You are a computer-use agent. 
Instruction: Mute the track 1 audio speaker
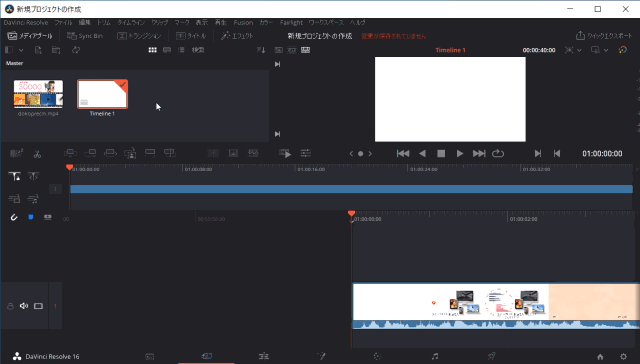pos(24,306)
